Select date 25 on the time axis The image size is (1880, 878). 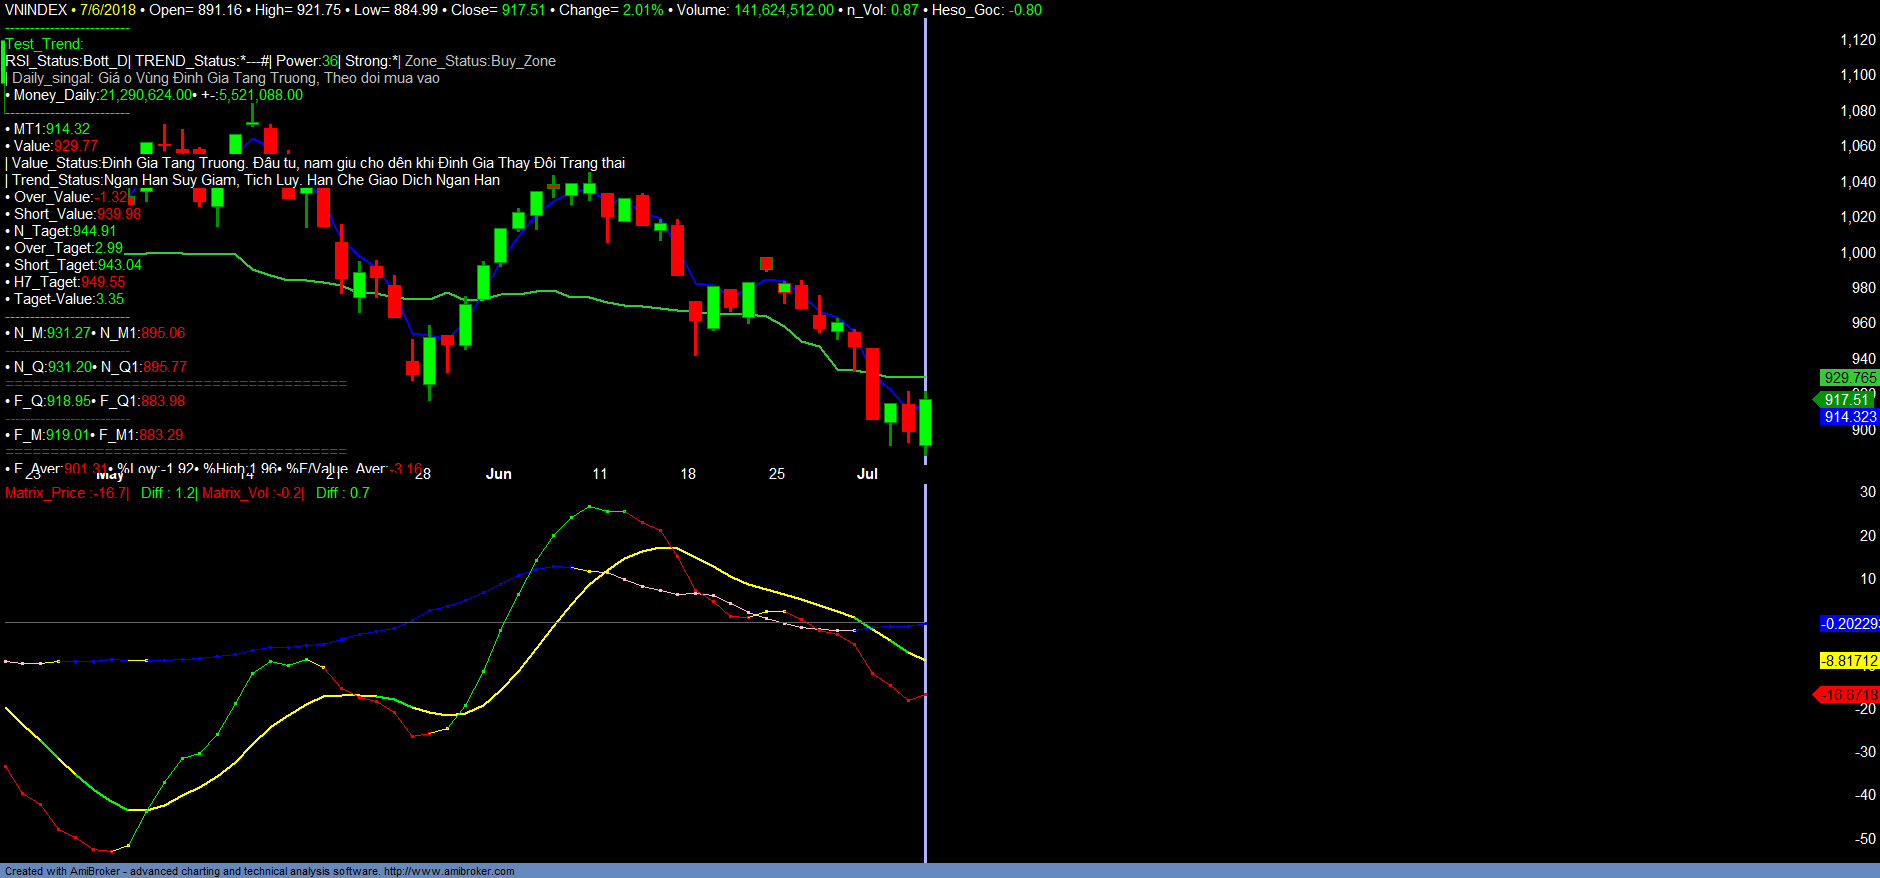click(x=777, y=474)
